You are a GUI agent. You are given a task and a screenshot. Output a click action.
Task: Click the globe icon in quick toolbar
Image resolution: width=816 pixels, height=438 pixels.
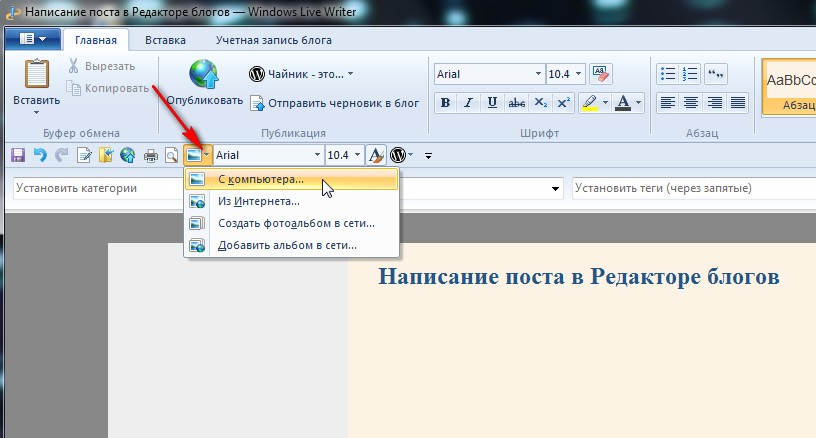point(128,155)
